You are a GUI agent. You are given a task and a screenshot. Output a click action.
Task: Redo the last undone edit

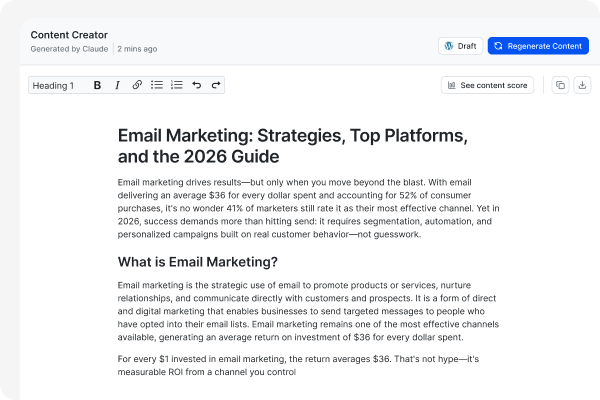click(215, 86)
